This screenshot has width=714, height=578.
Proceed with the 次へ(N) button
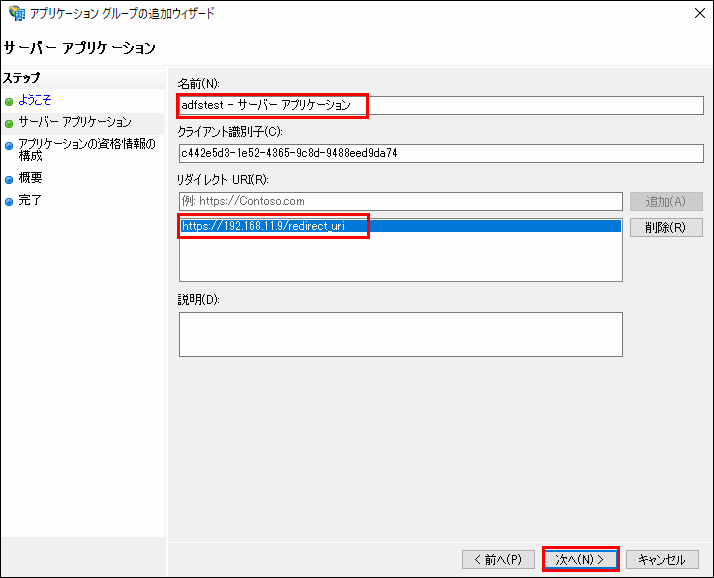pyautogui.click(x=581, y=559)
